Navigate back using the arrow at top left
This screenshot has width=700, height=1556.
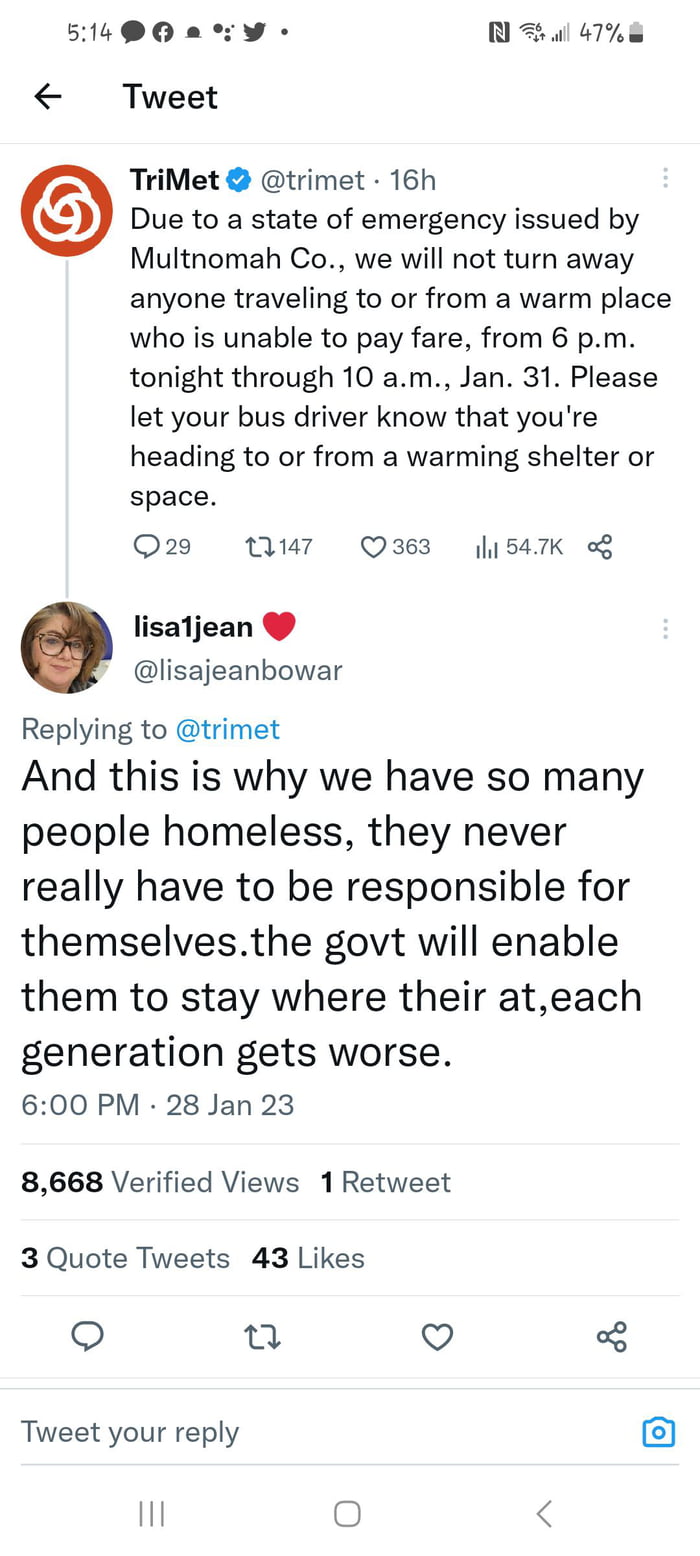point(47,96)
